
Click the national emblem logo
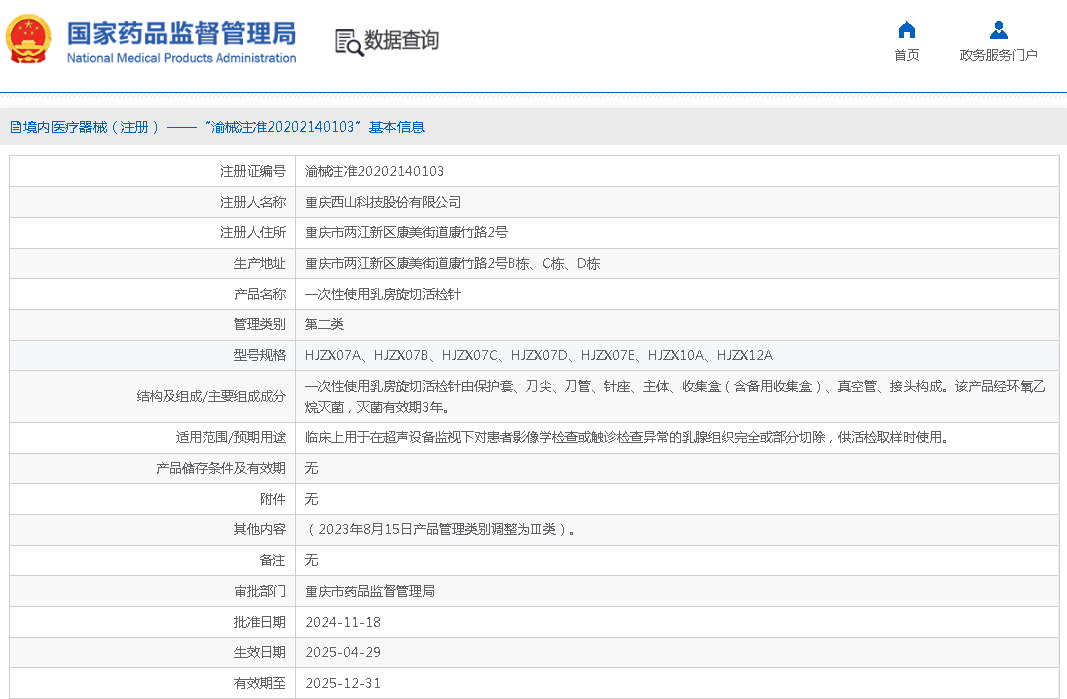(30, 40)
